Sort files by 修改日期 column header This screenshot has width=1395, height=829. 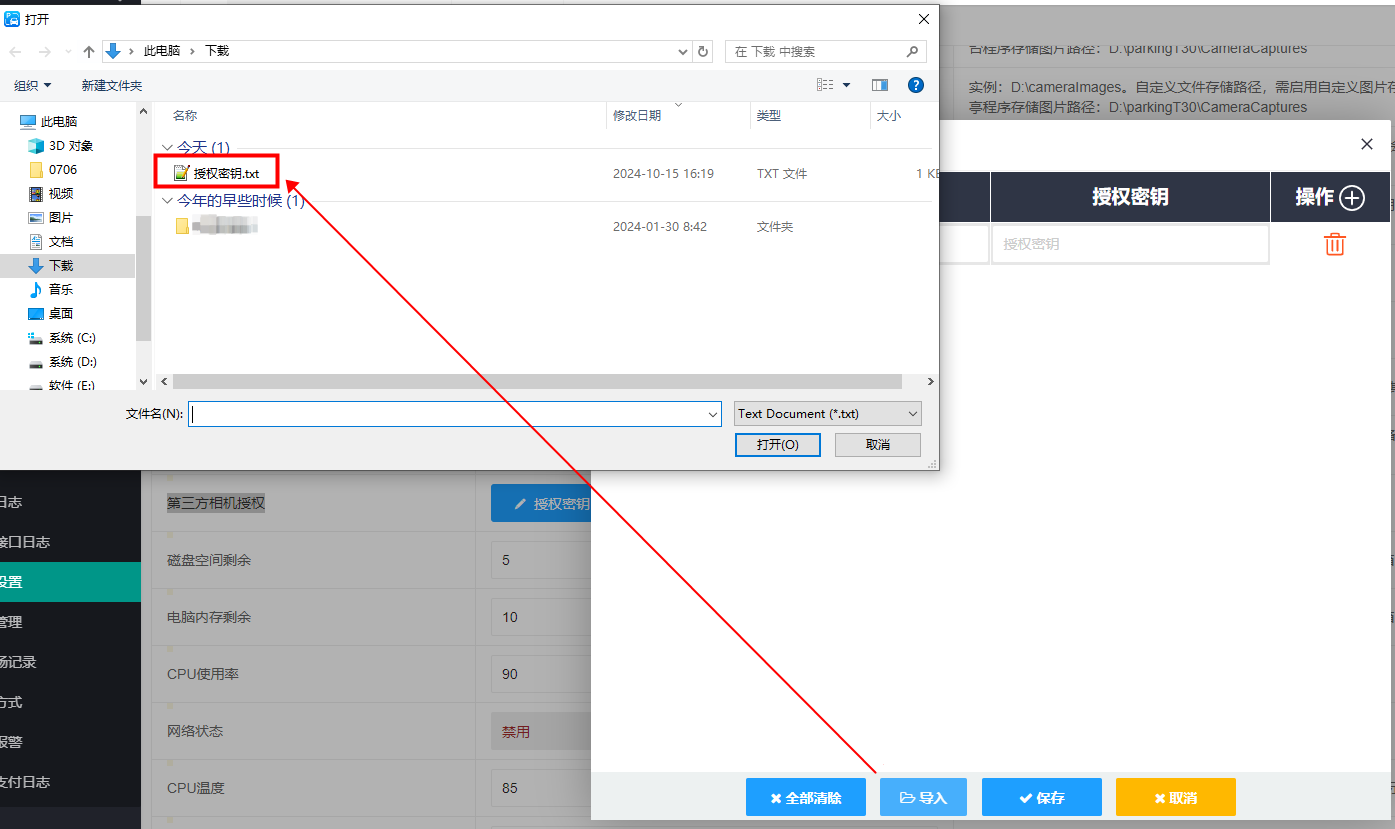[x=637, y=116]
